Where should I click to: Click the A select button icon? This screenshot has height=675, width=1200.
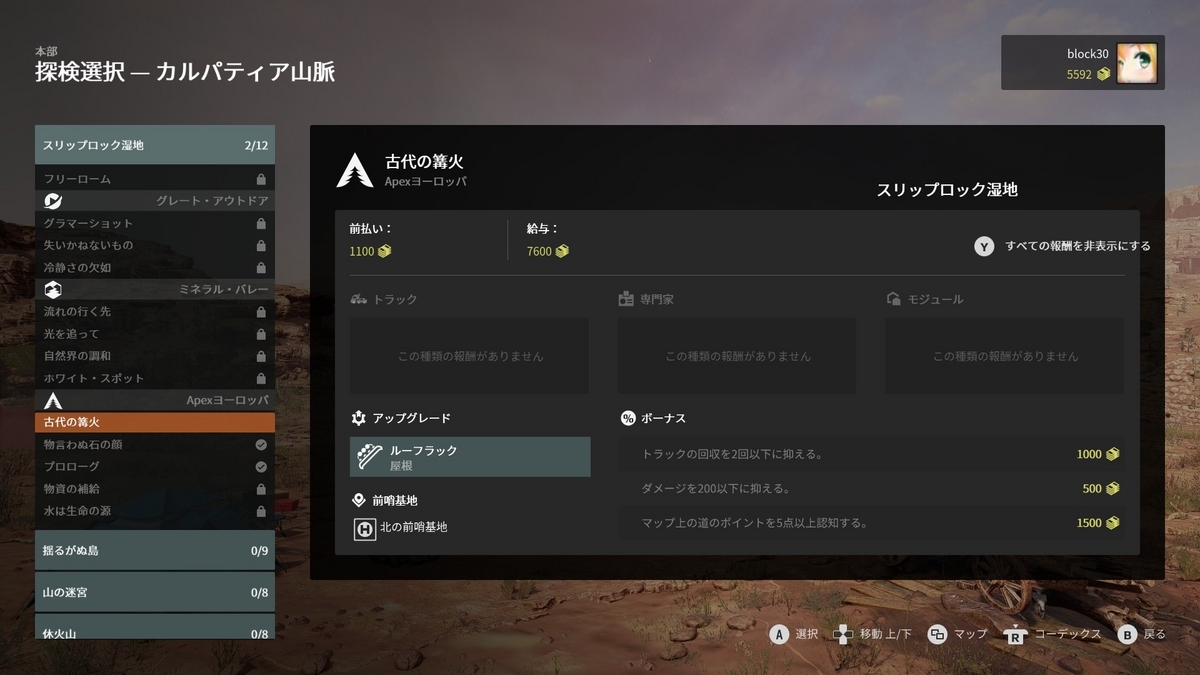(779, 634)
